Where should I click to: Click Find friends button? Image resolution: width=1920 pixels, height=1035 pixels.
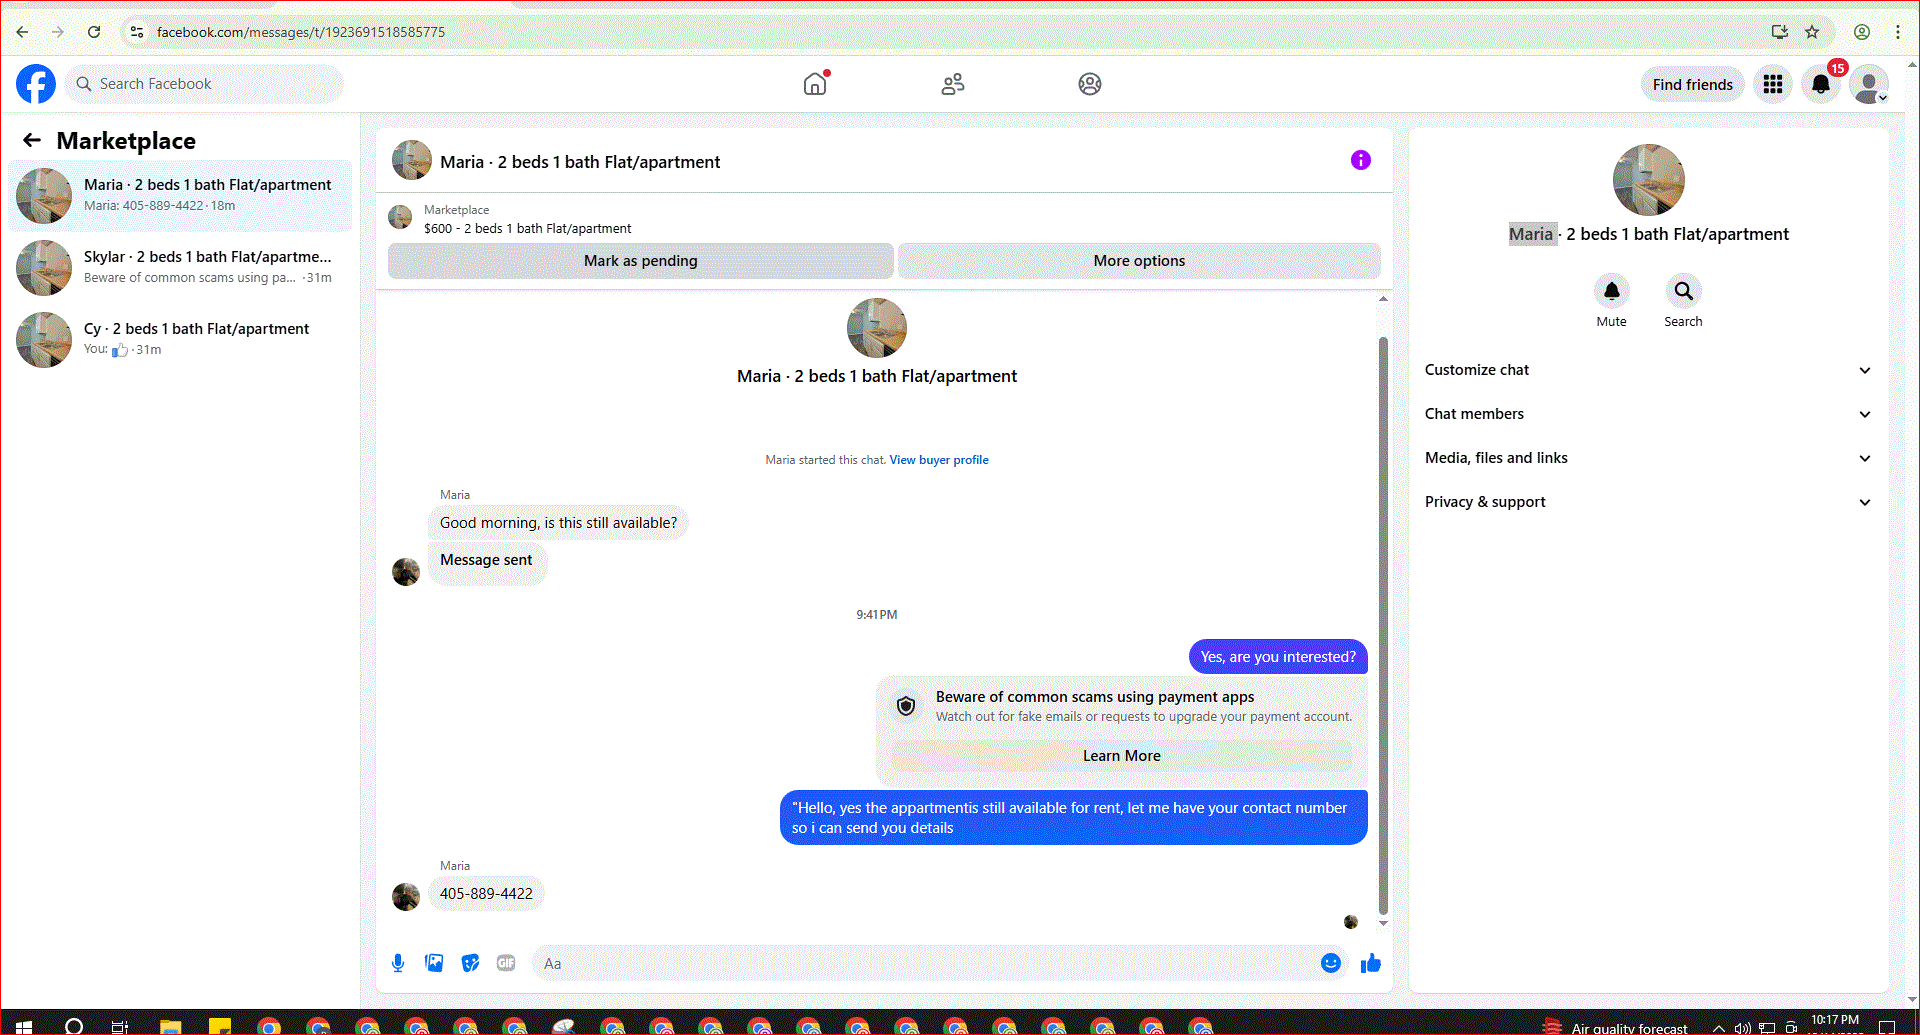[x=1692, y=85]
